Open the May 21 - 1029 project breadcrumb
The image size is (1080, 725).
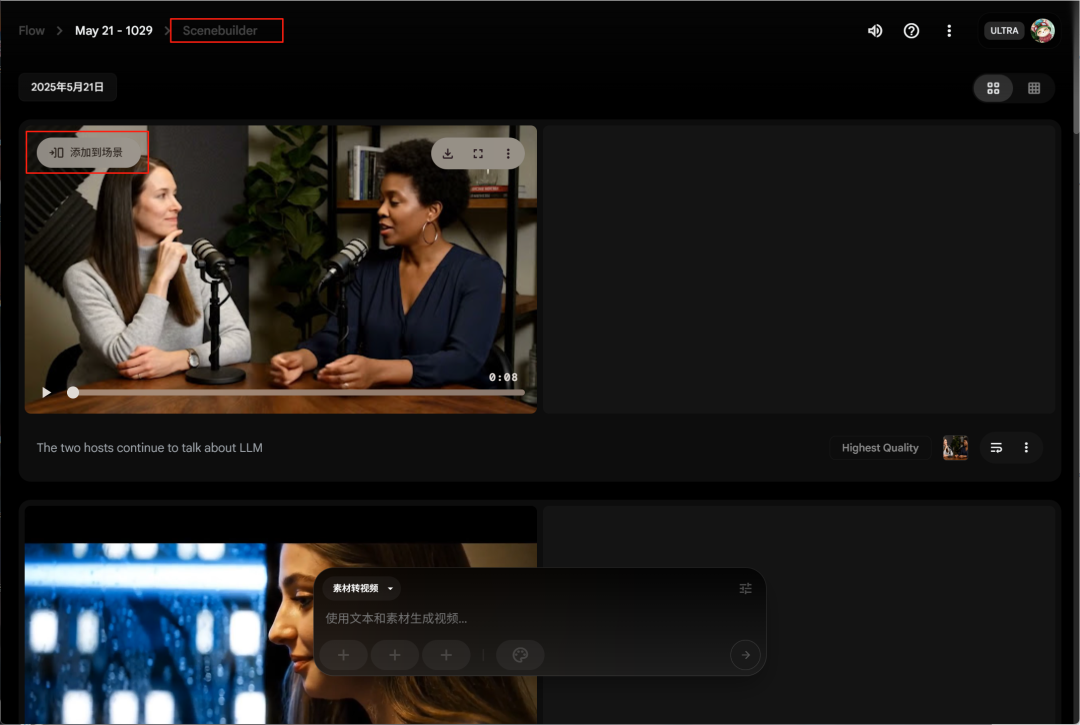[x=114, y=31]
